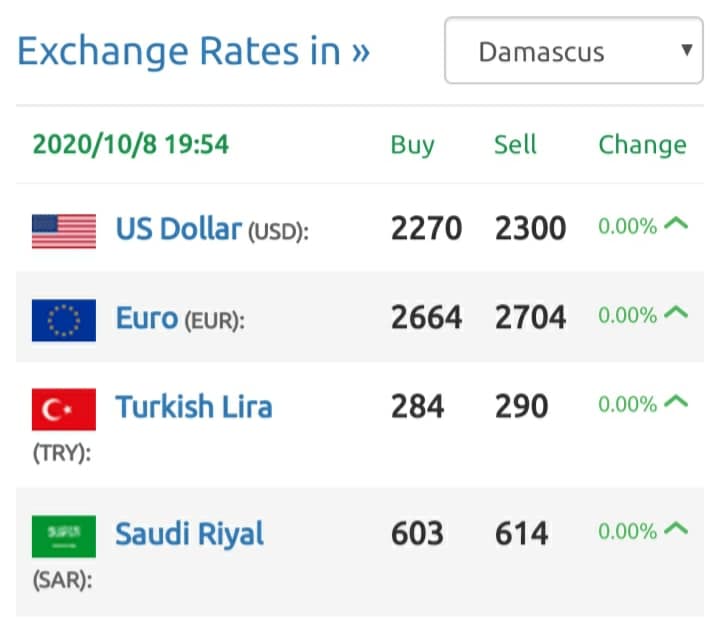
Task: Click the US Dollar sell price 2300
Action: (x=530, y=228)
